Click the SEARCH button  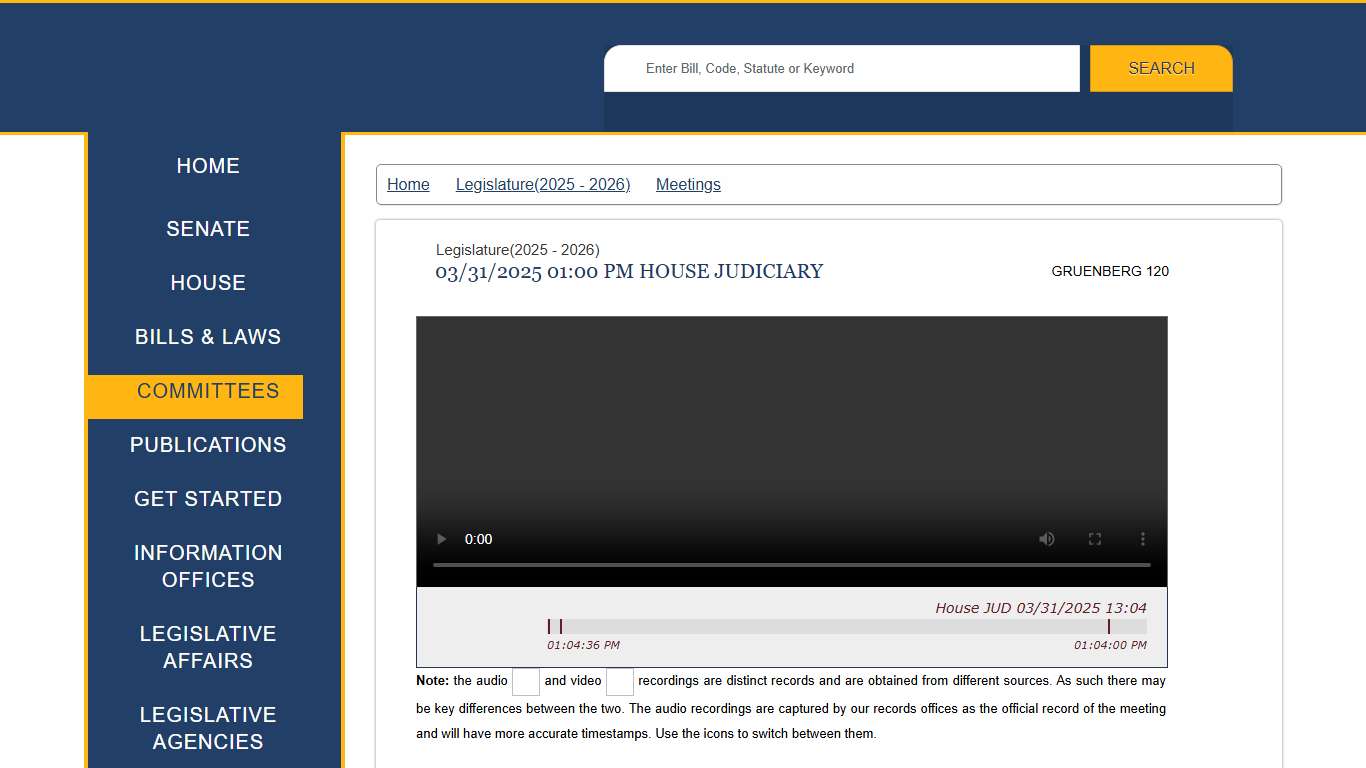tap(1160, 68)
